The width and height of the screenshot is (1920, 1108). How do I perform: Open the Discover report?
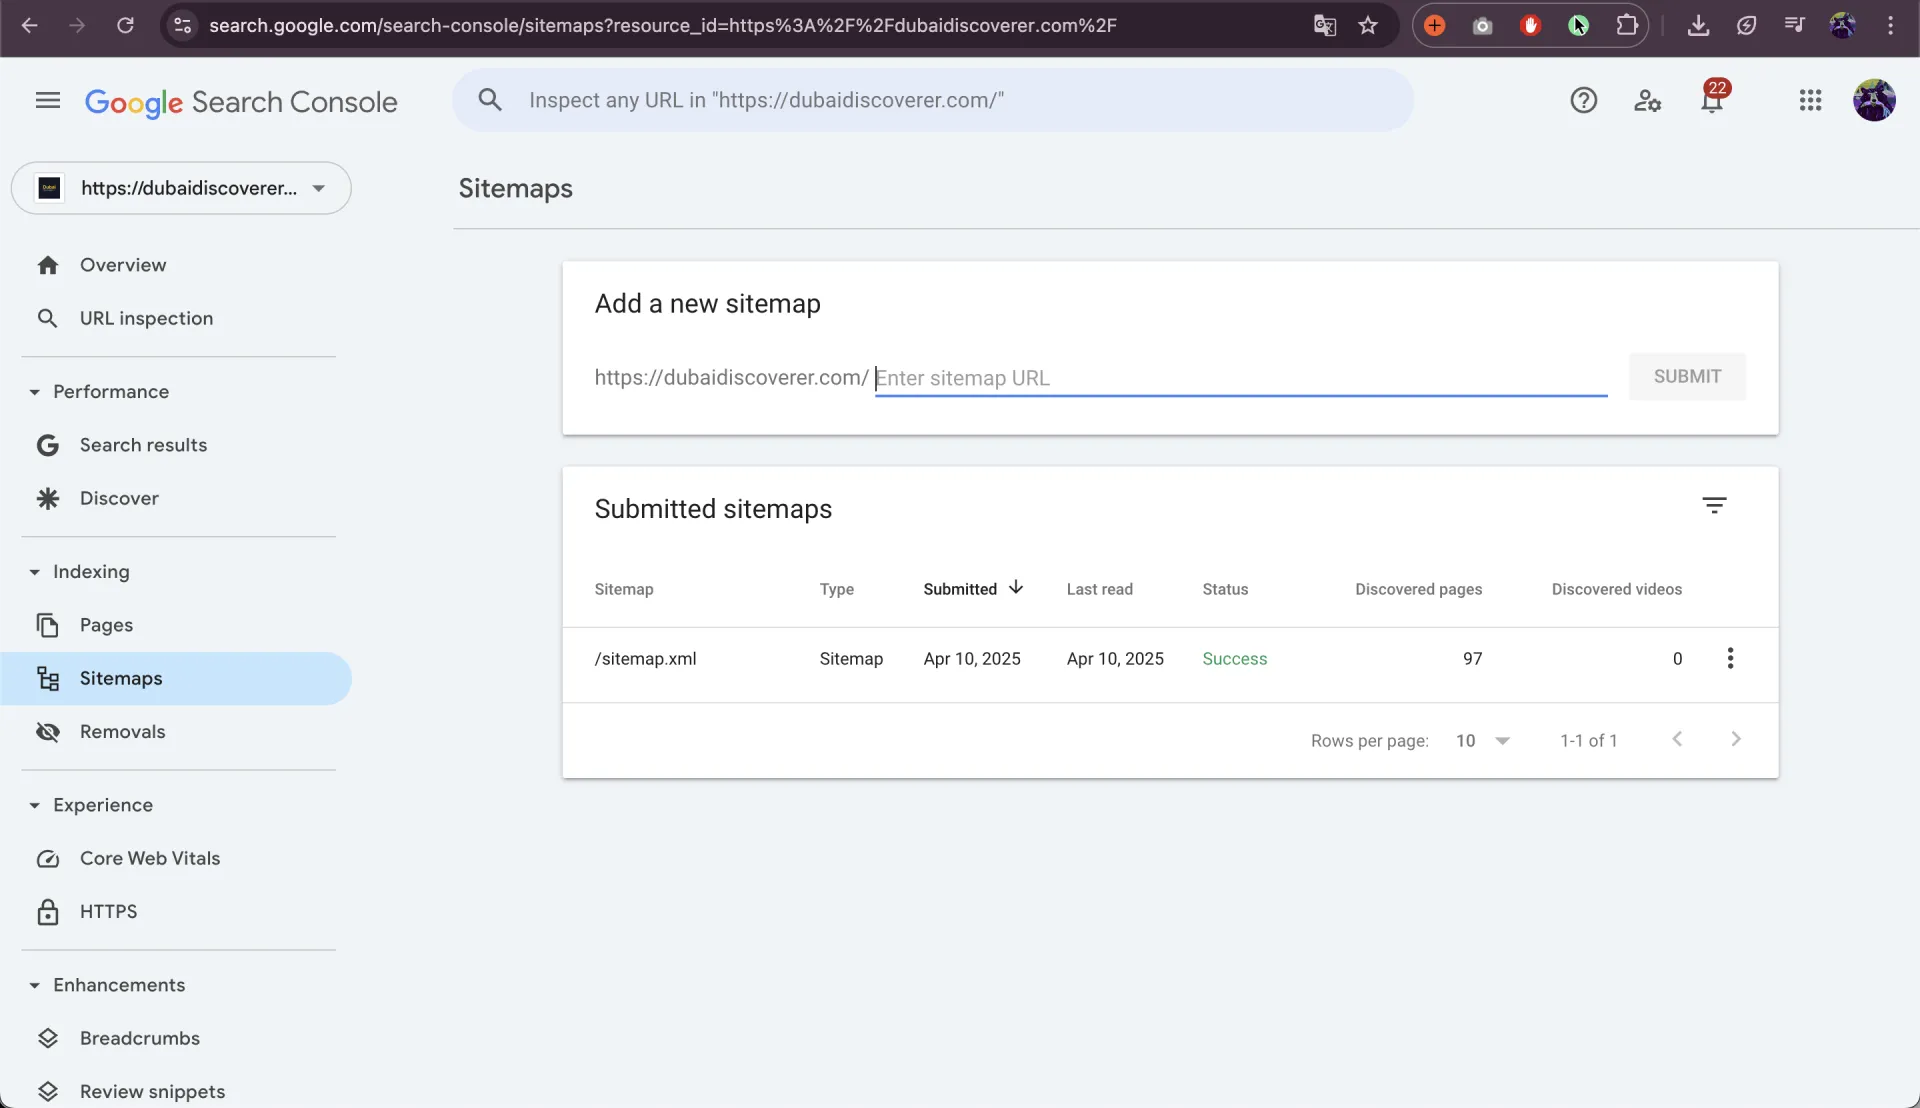pos(119,498)
